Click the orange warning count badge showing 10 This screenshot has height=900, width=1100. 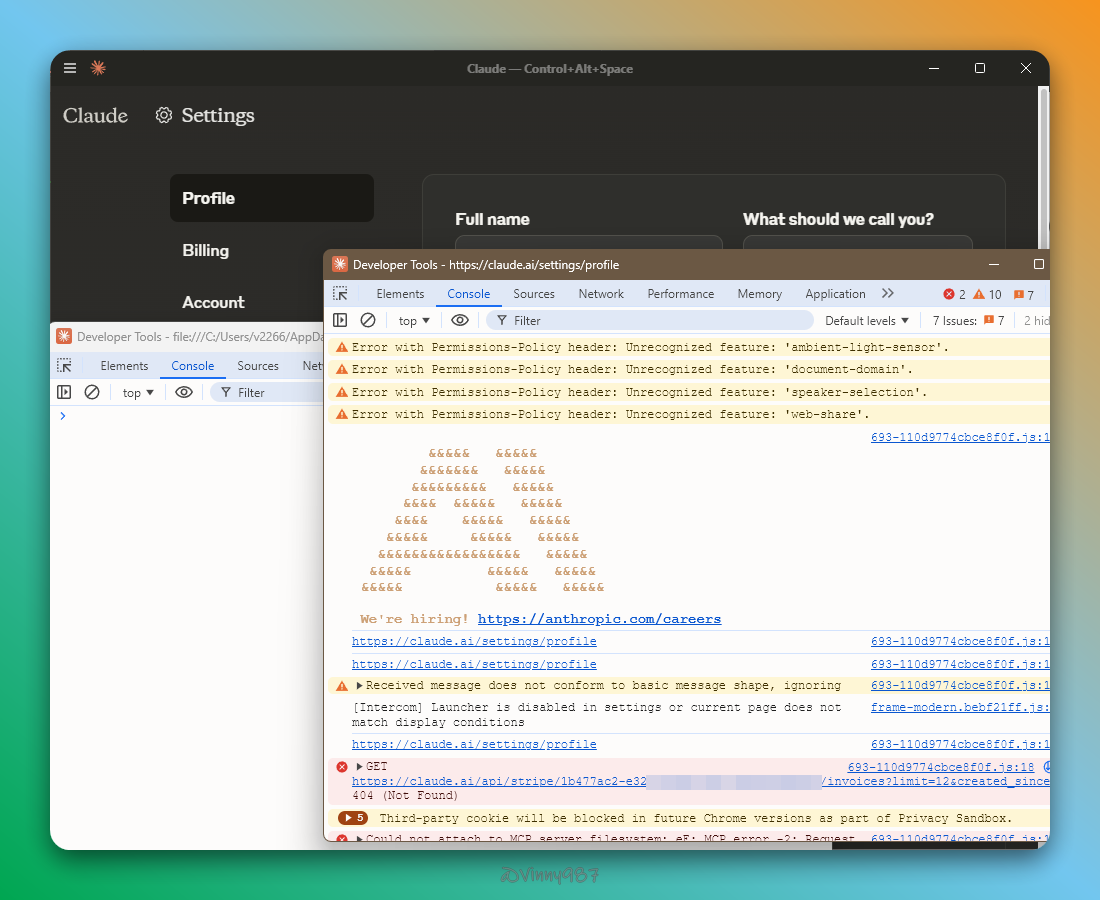click(x=988, y=294)
